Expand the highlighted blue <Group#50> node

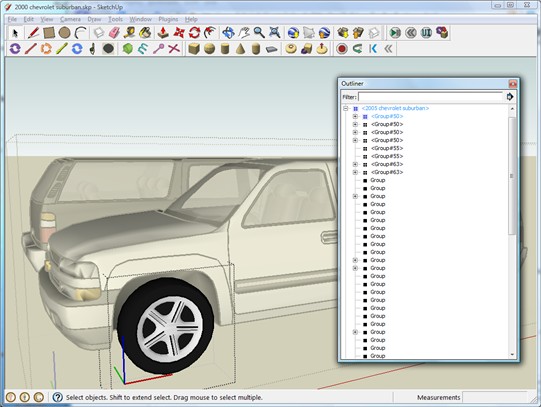(x=355, y=116)
